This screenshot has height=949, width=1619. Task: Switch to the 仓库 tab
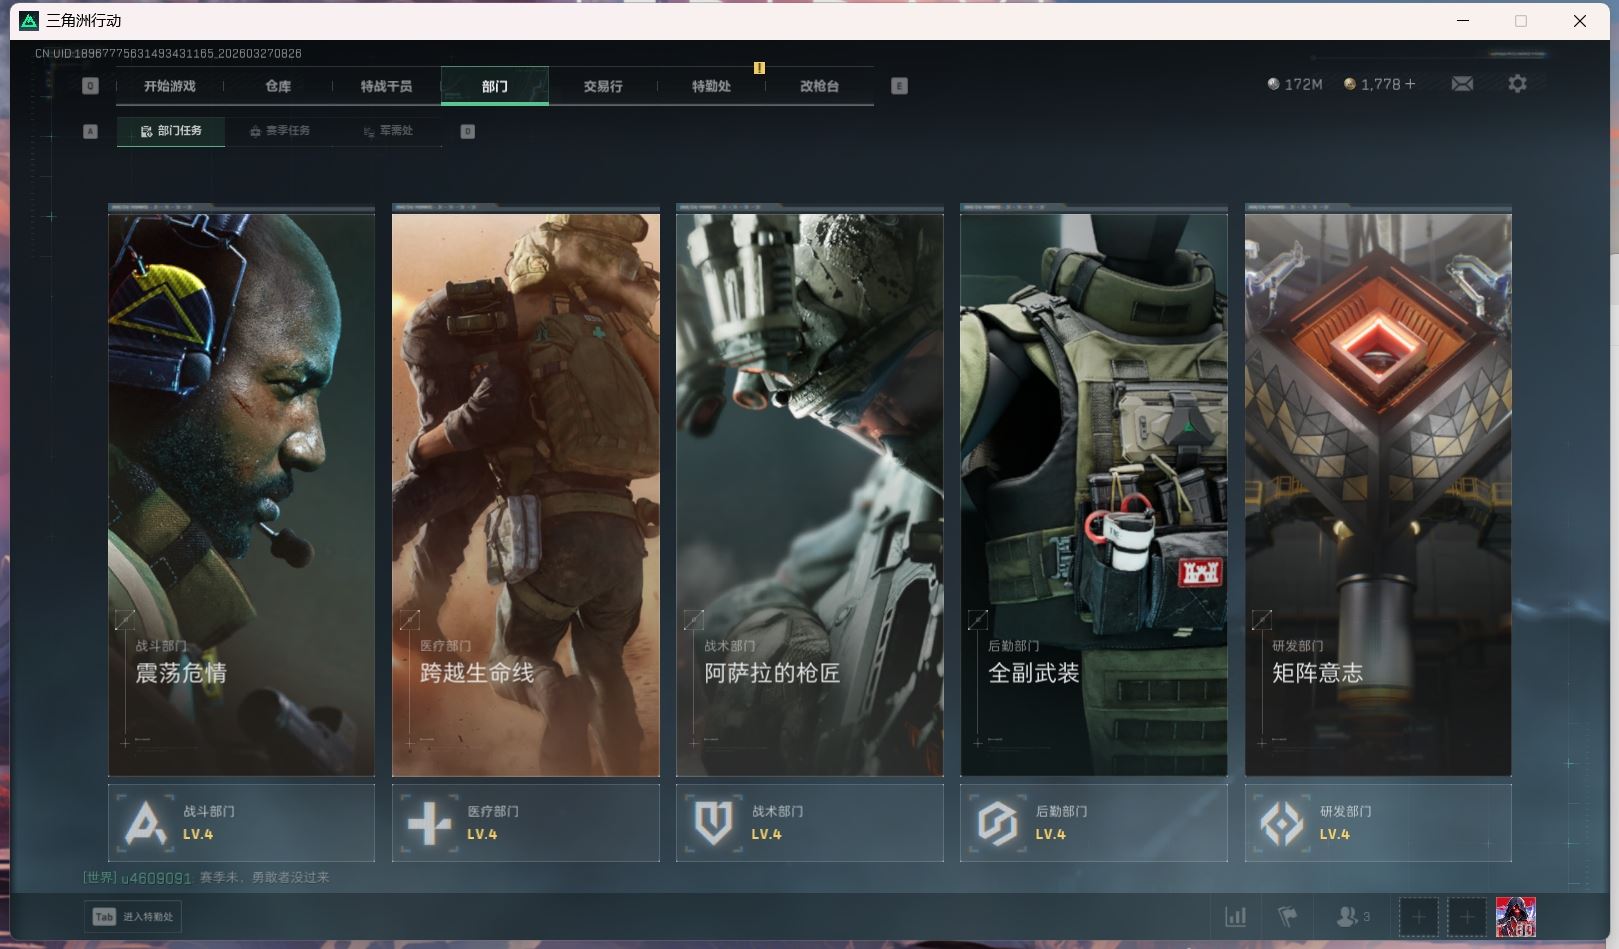pos(278,86)
